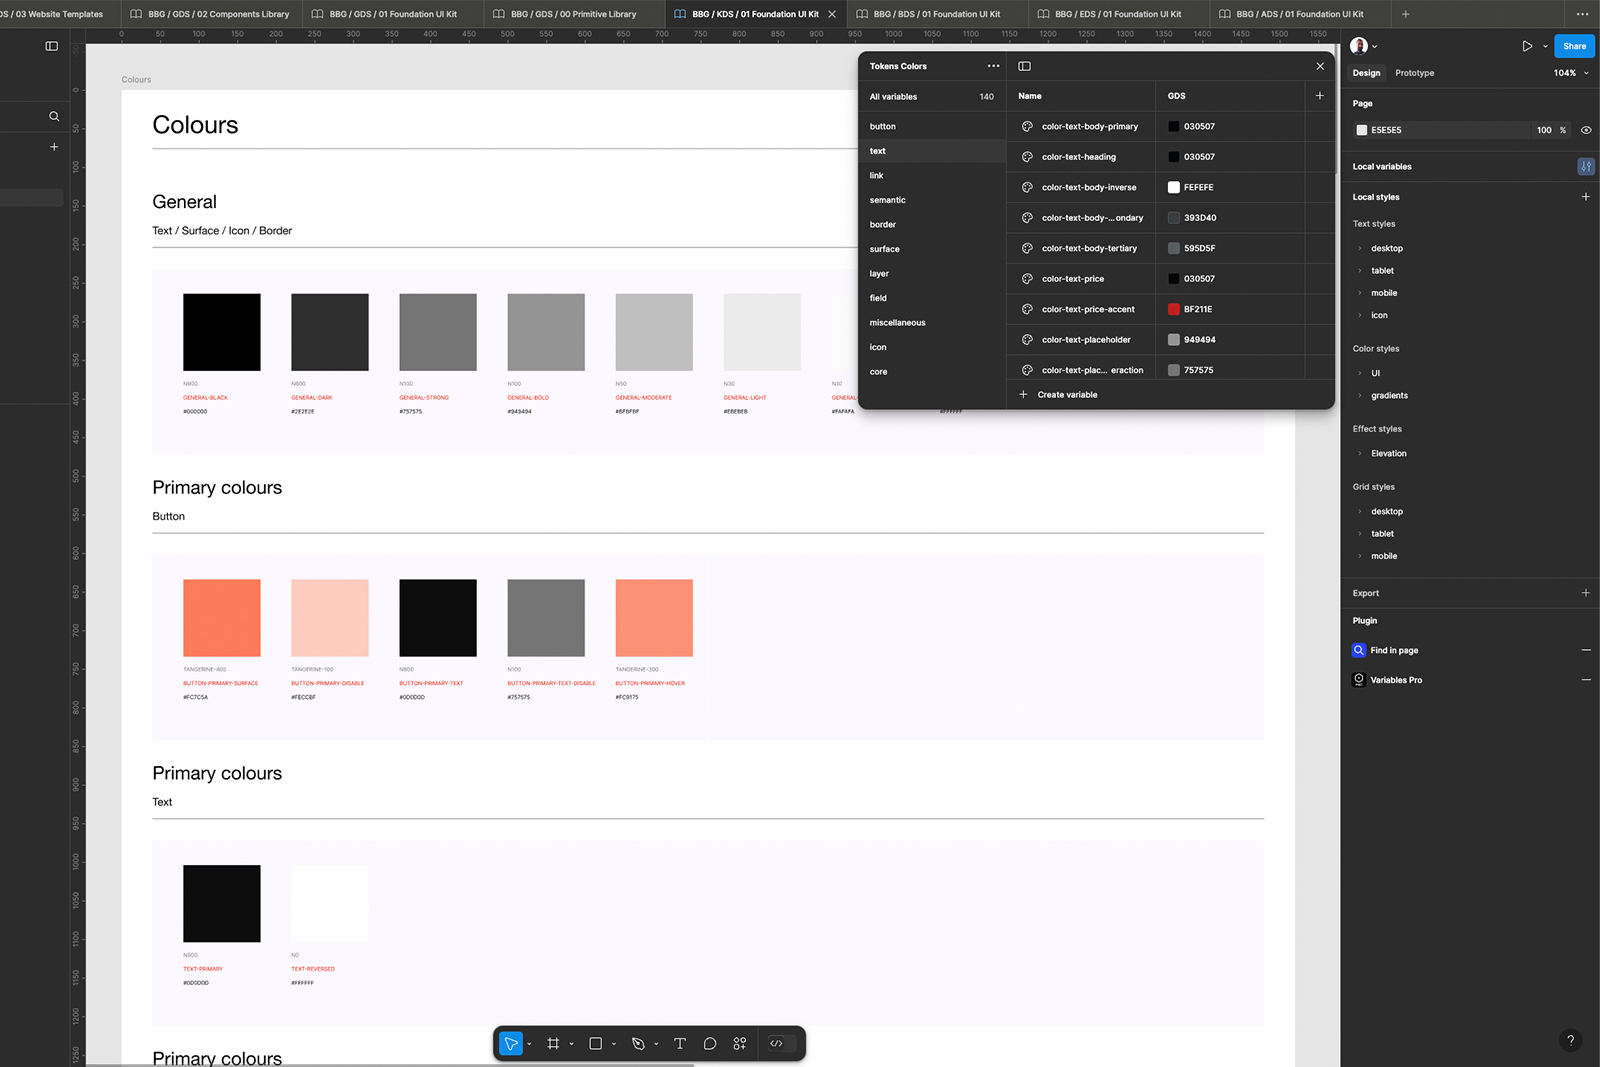Click the search icon in left sidebar

(54, 117)
